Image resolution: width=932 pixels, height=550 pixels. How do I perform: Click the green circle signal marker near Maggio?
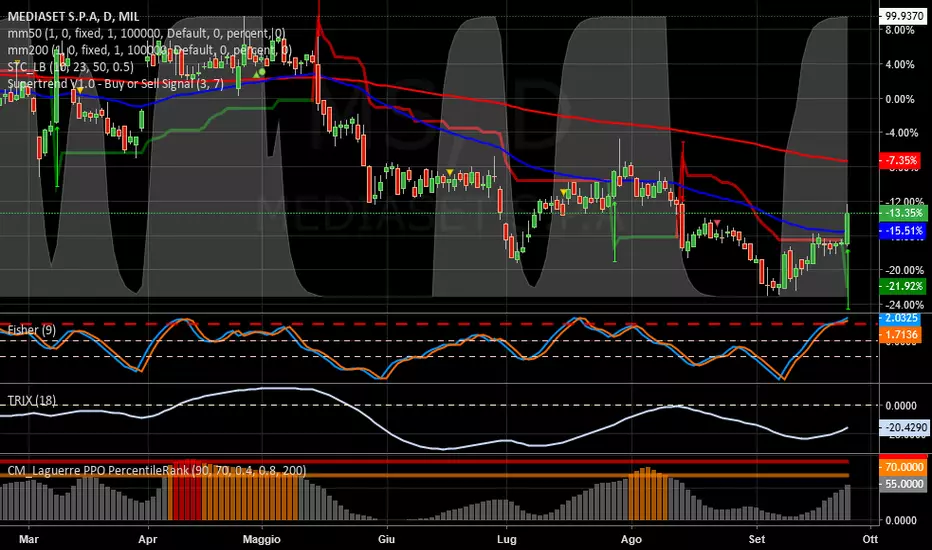pos(262,72)
